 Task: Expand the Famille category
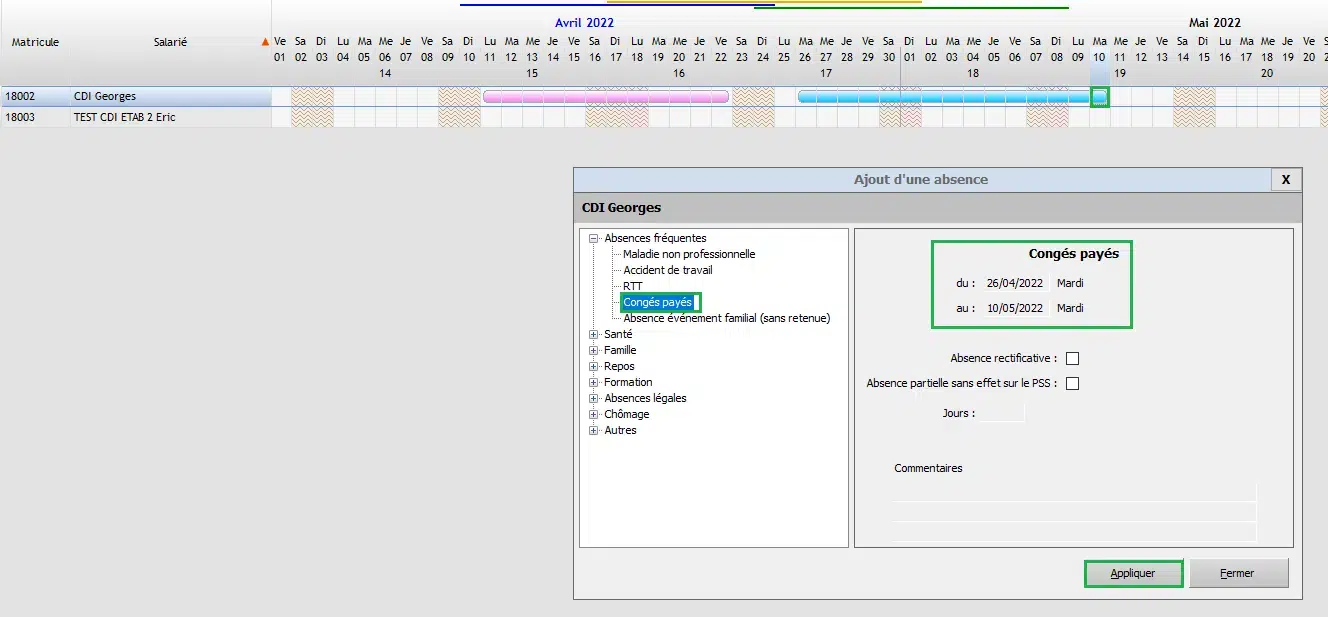(x=594, y=350)
